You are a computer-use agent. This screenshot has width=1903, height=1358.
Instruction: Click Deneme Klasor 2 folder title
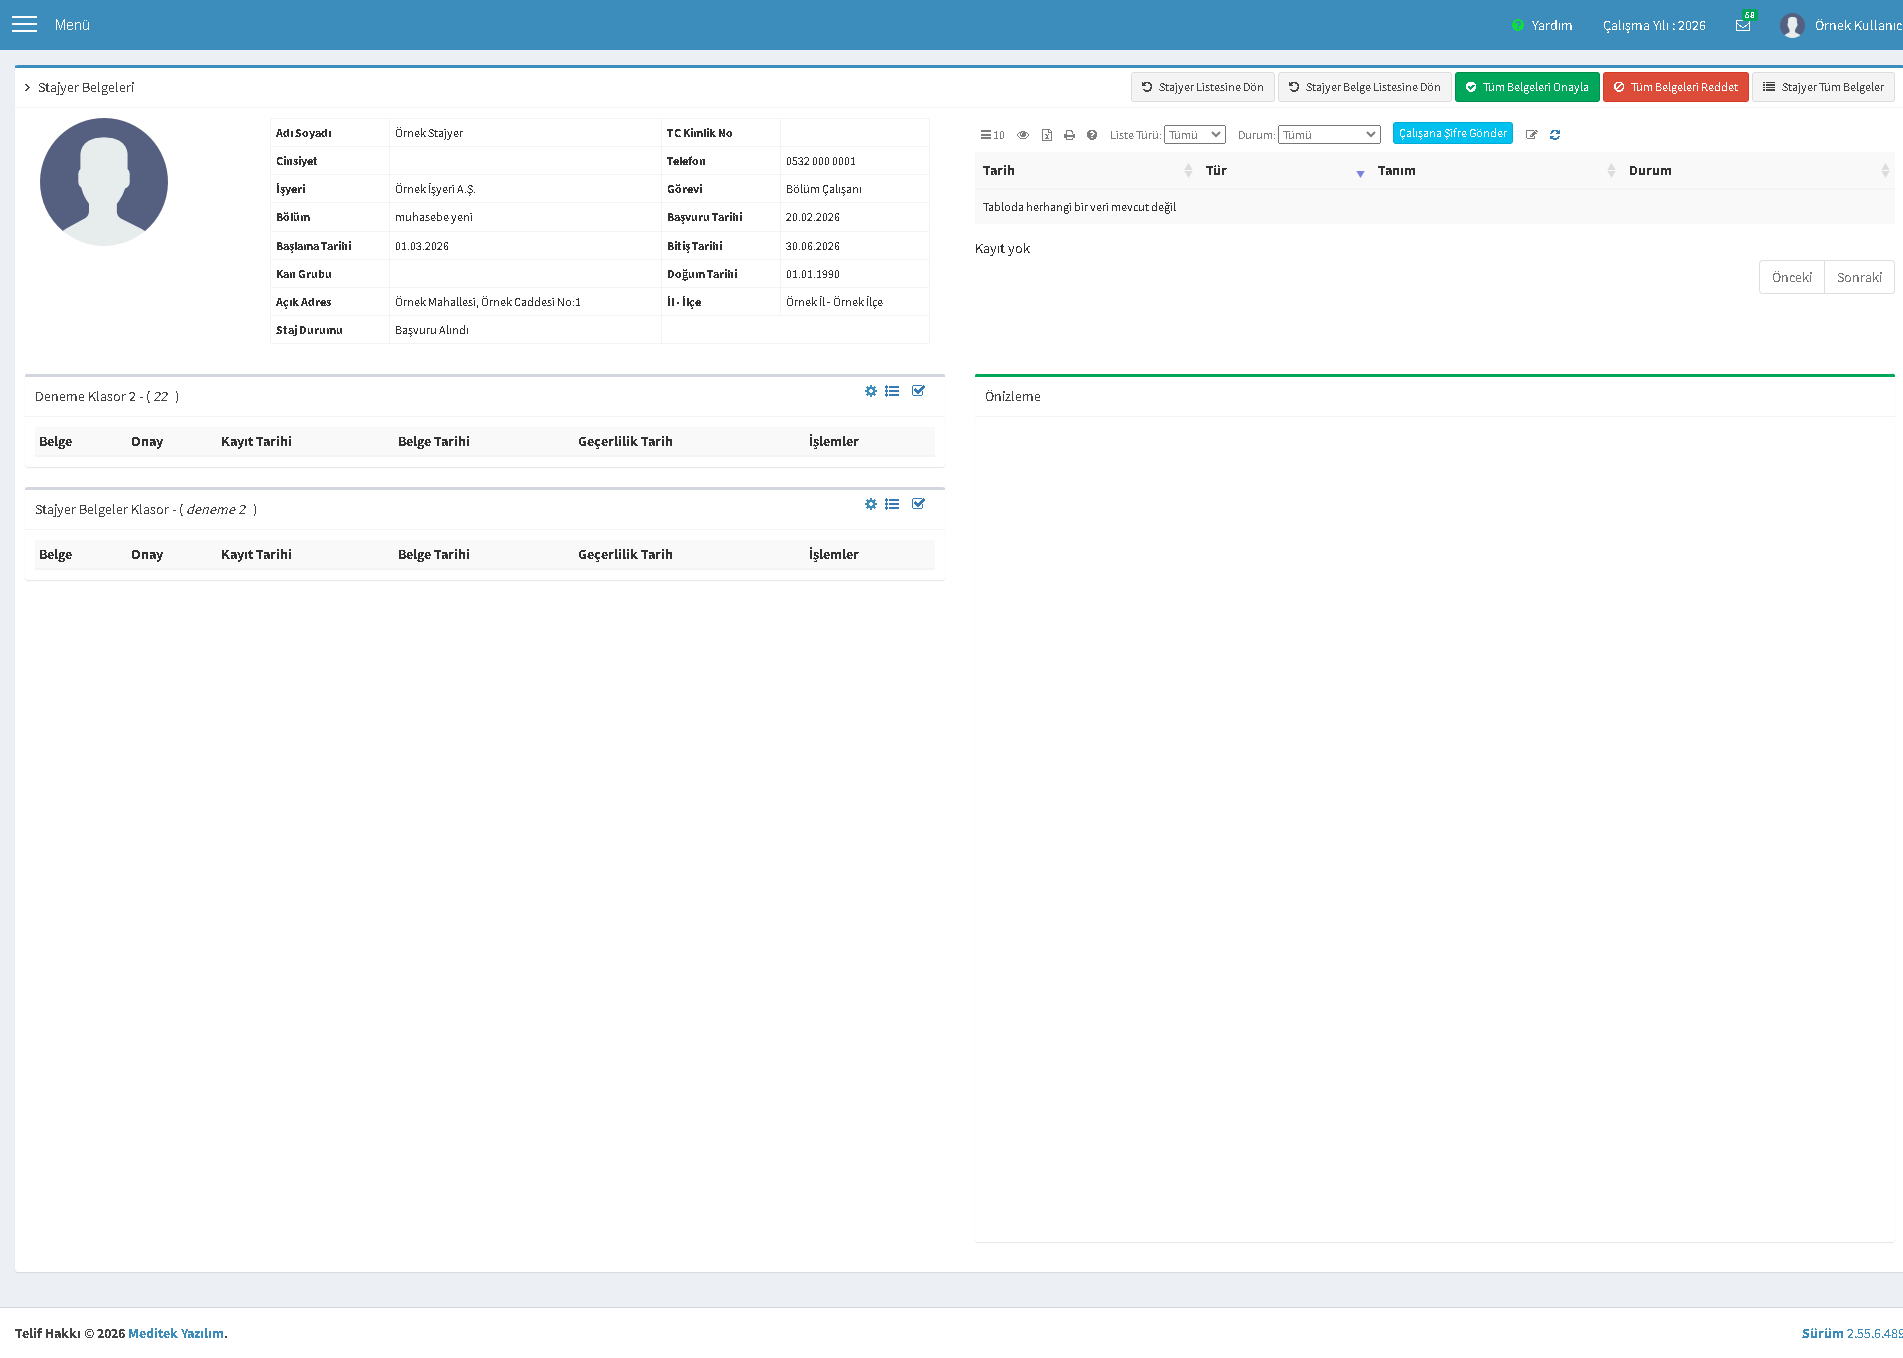pos(107,397)
